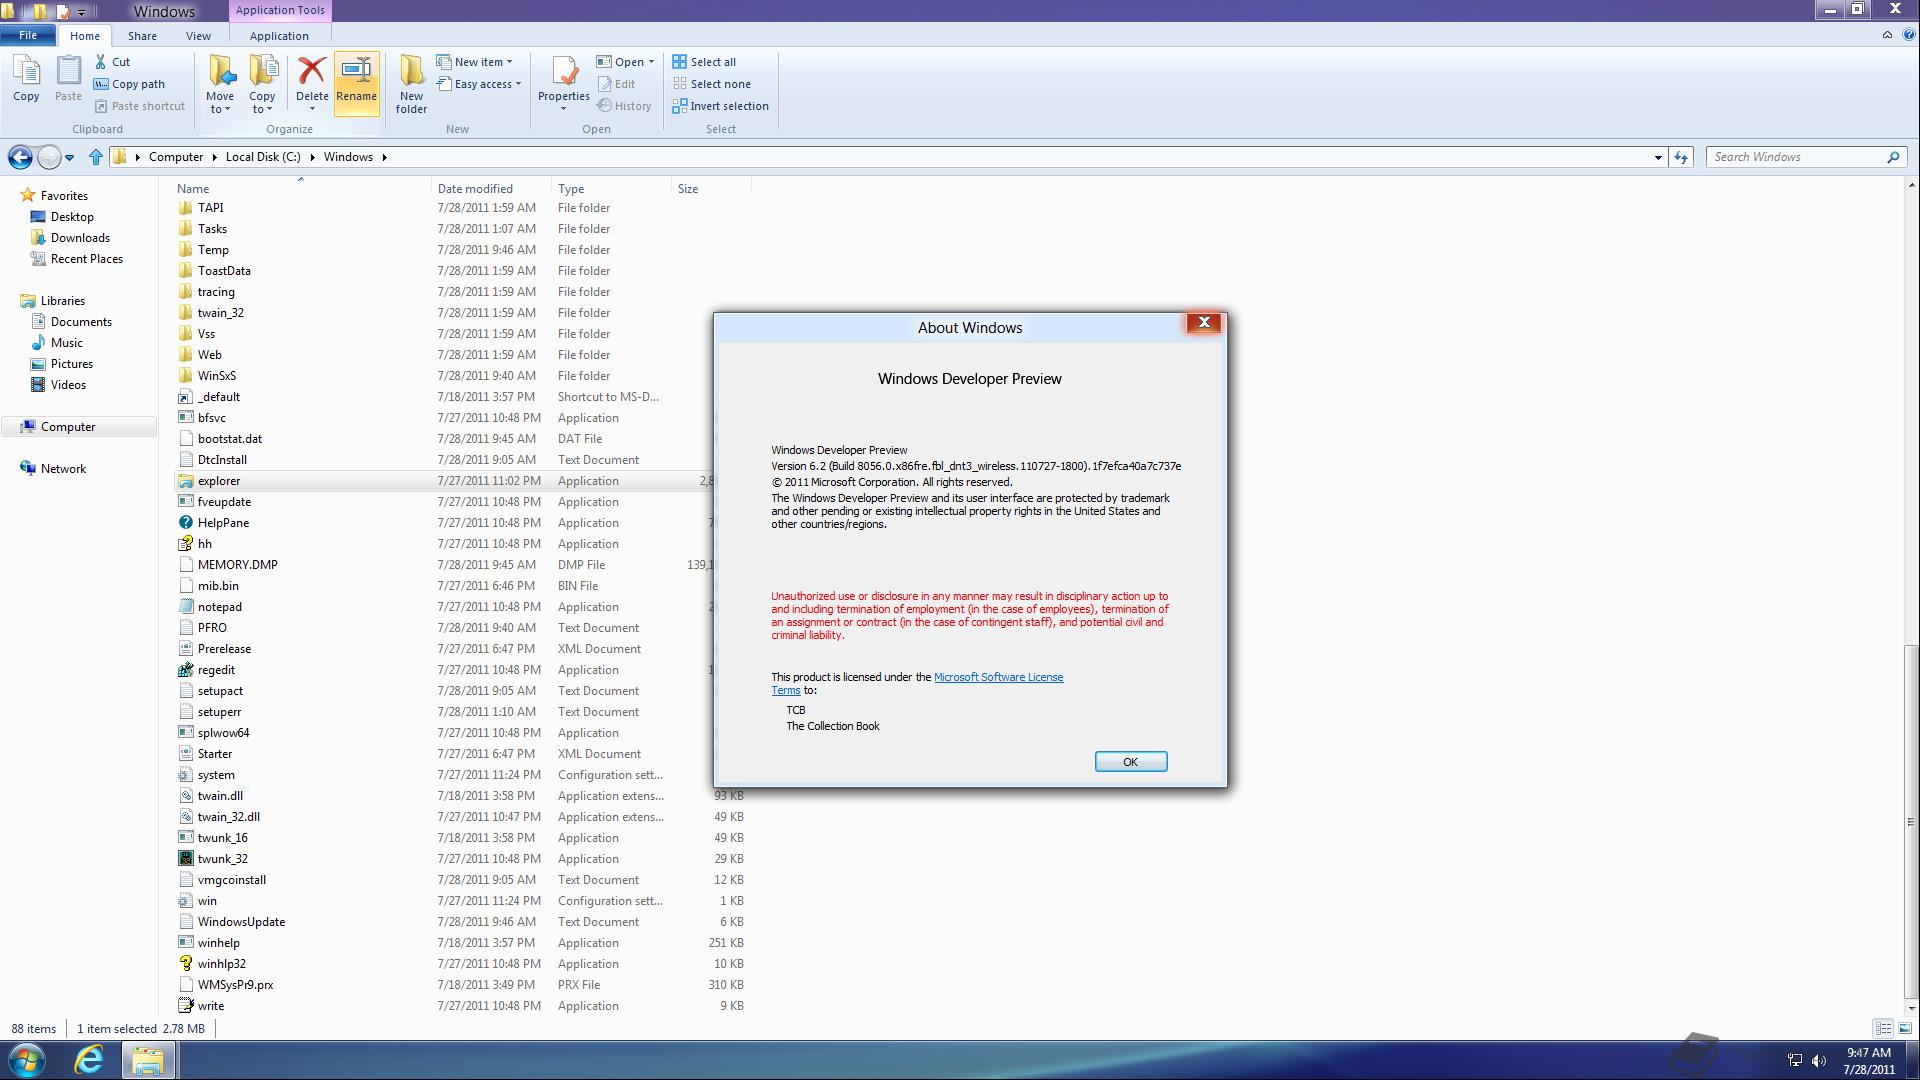
Task: Switch to large icons view toggle
Action: click(1904, 1028)
